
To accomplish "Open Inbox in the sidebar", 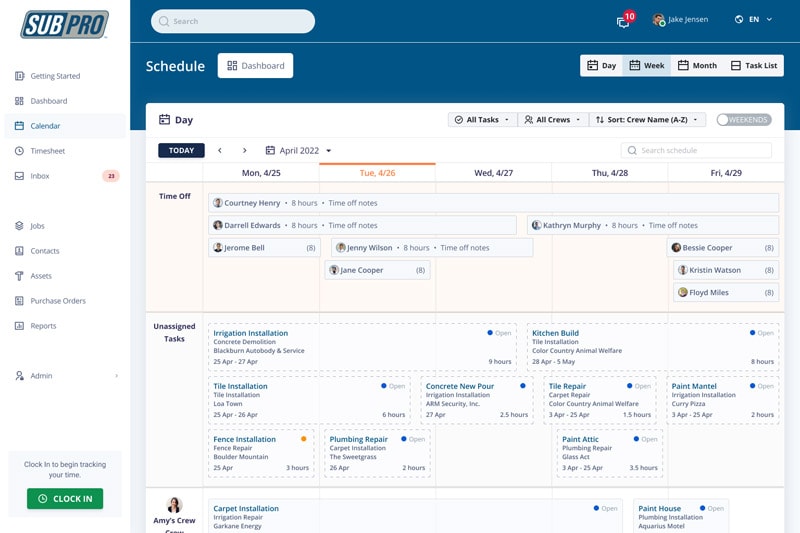I will pyautogui.click(x=39, y=176).
